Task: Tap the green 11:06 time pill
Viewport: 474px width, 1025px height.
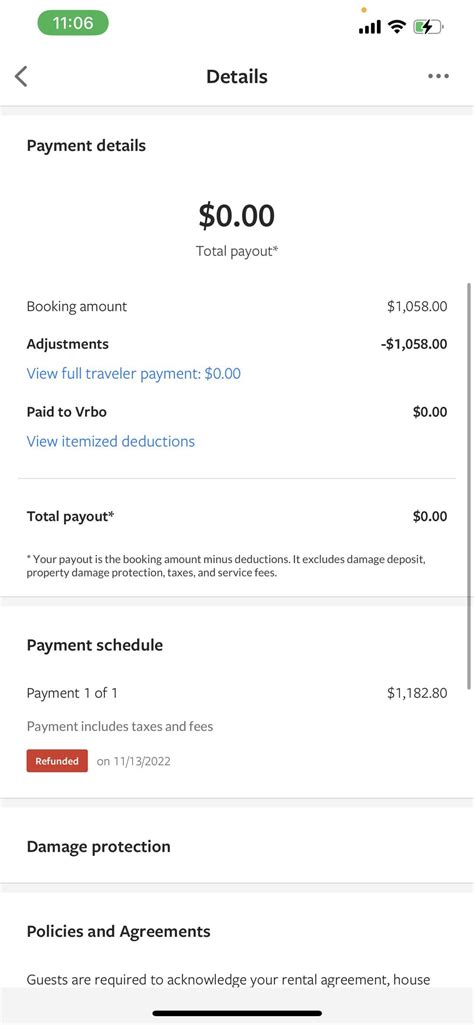Action: pyautogui.click(x=73, y=24)
